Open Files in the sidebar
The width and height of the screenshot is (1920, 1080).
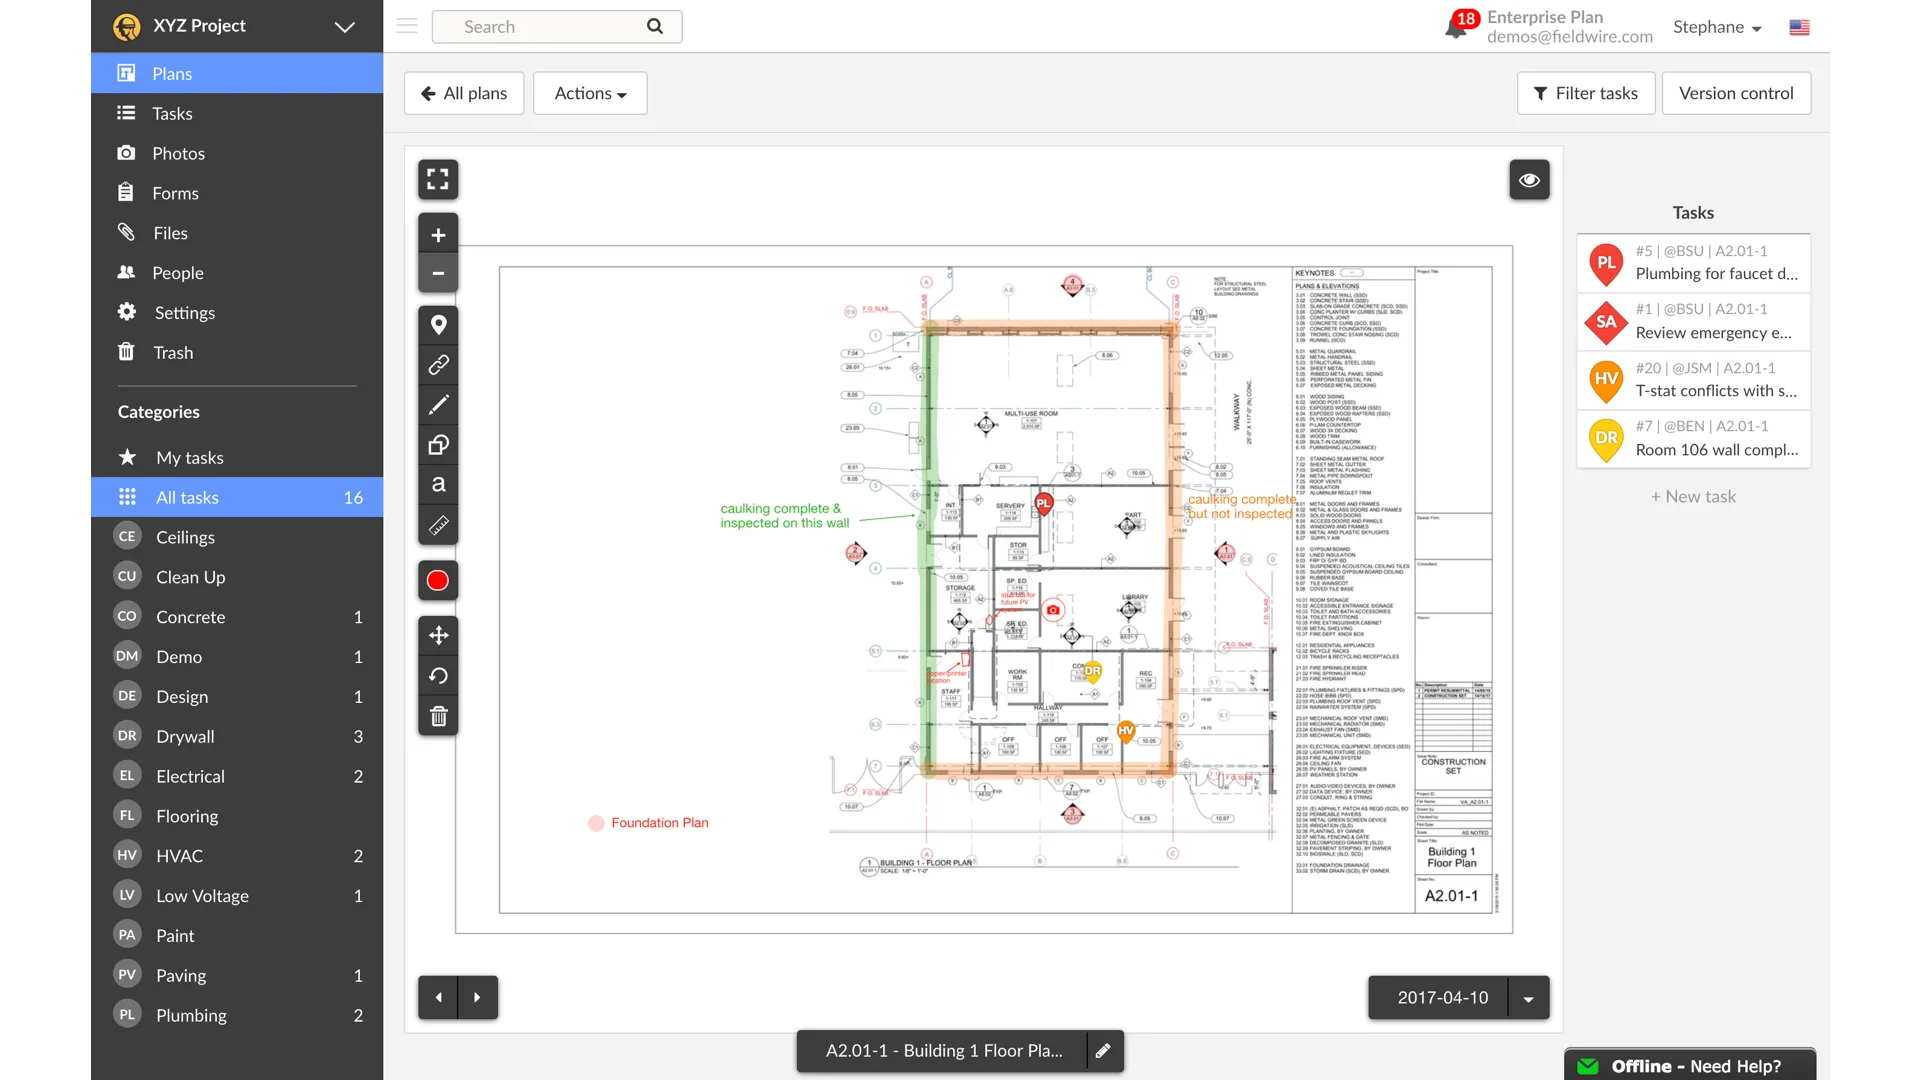pos(237,233)
